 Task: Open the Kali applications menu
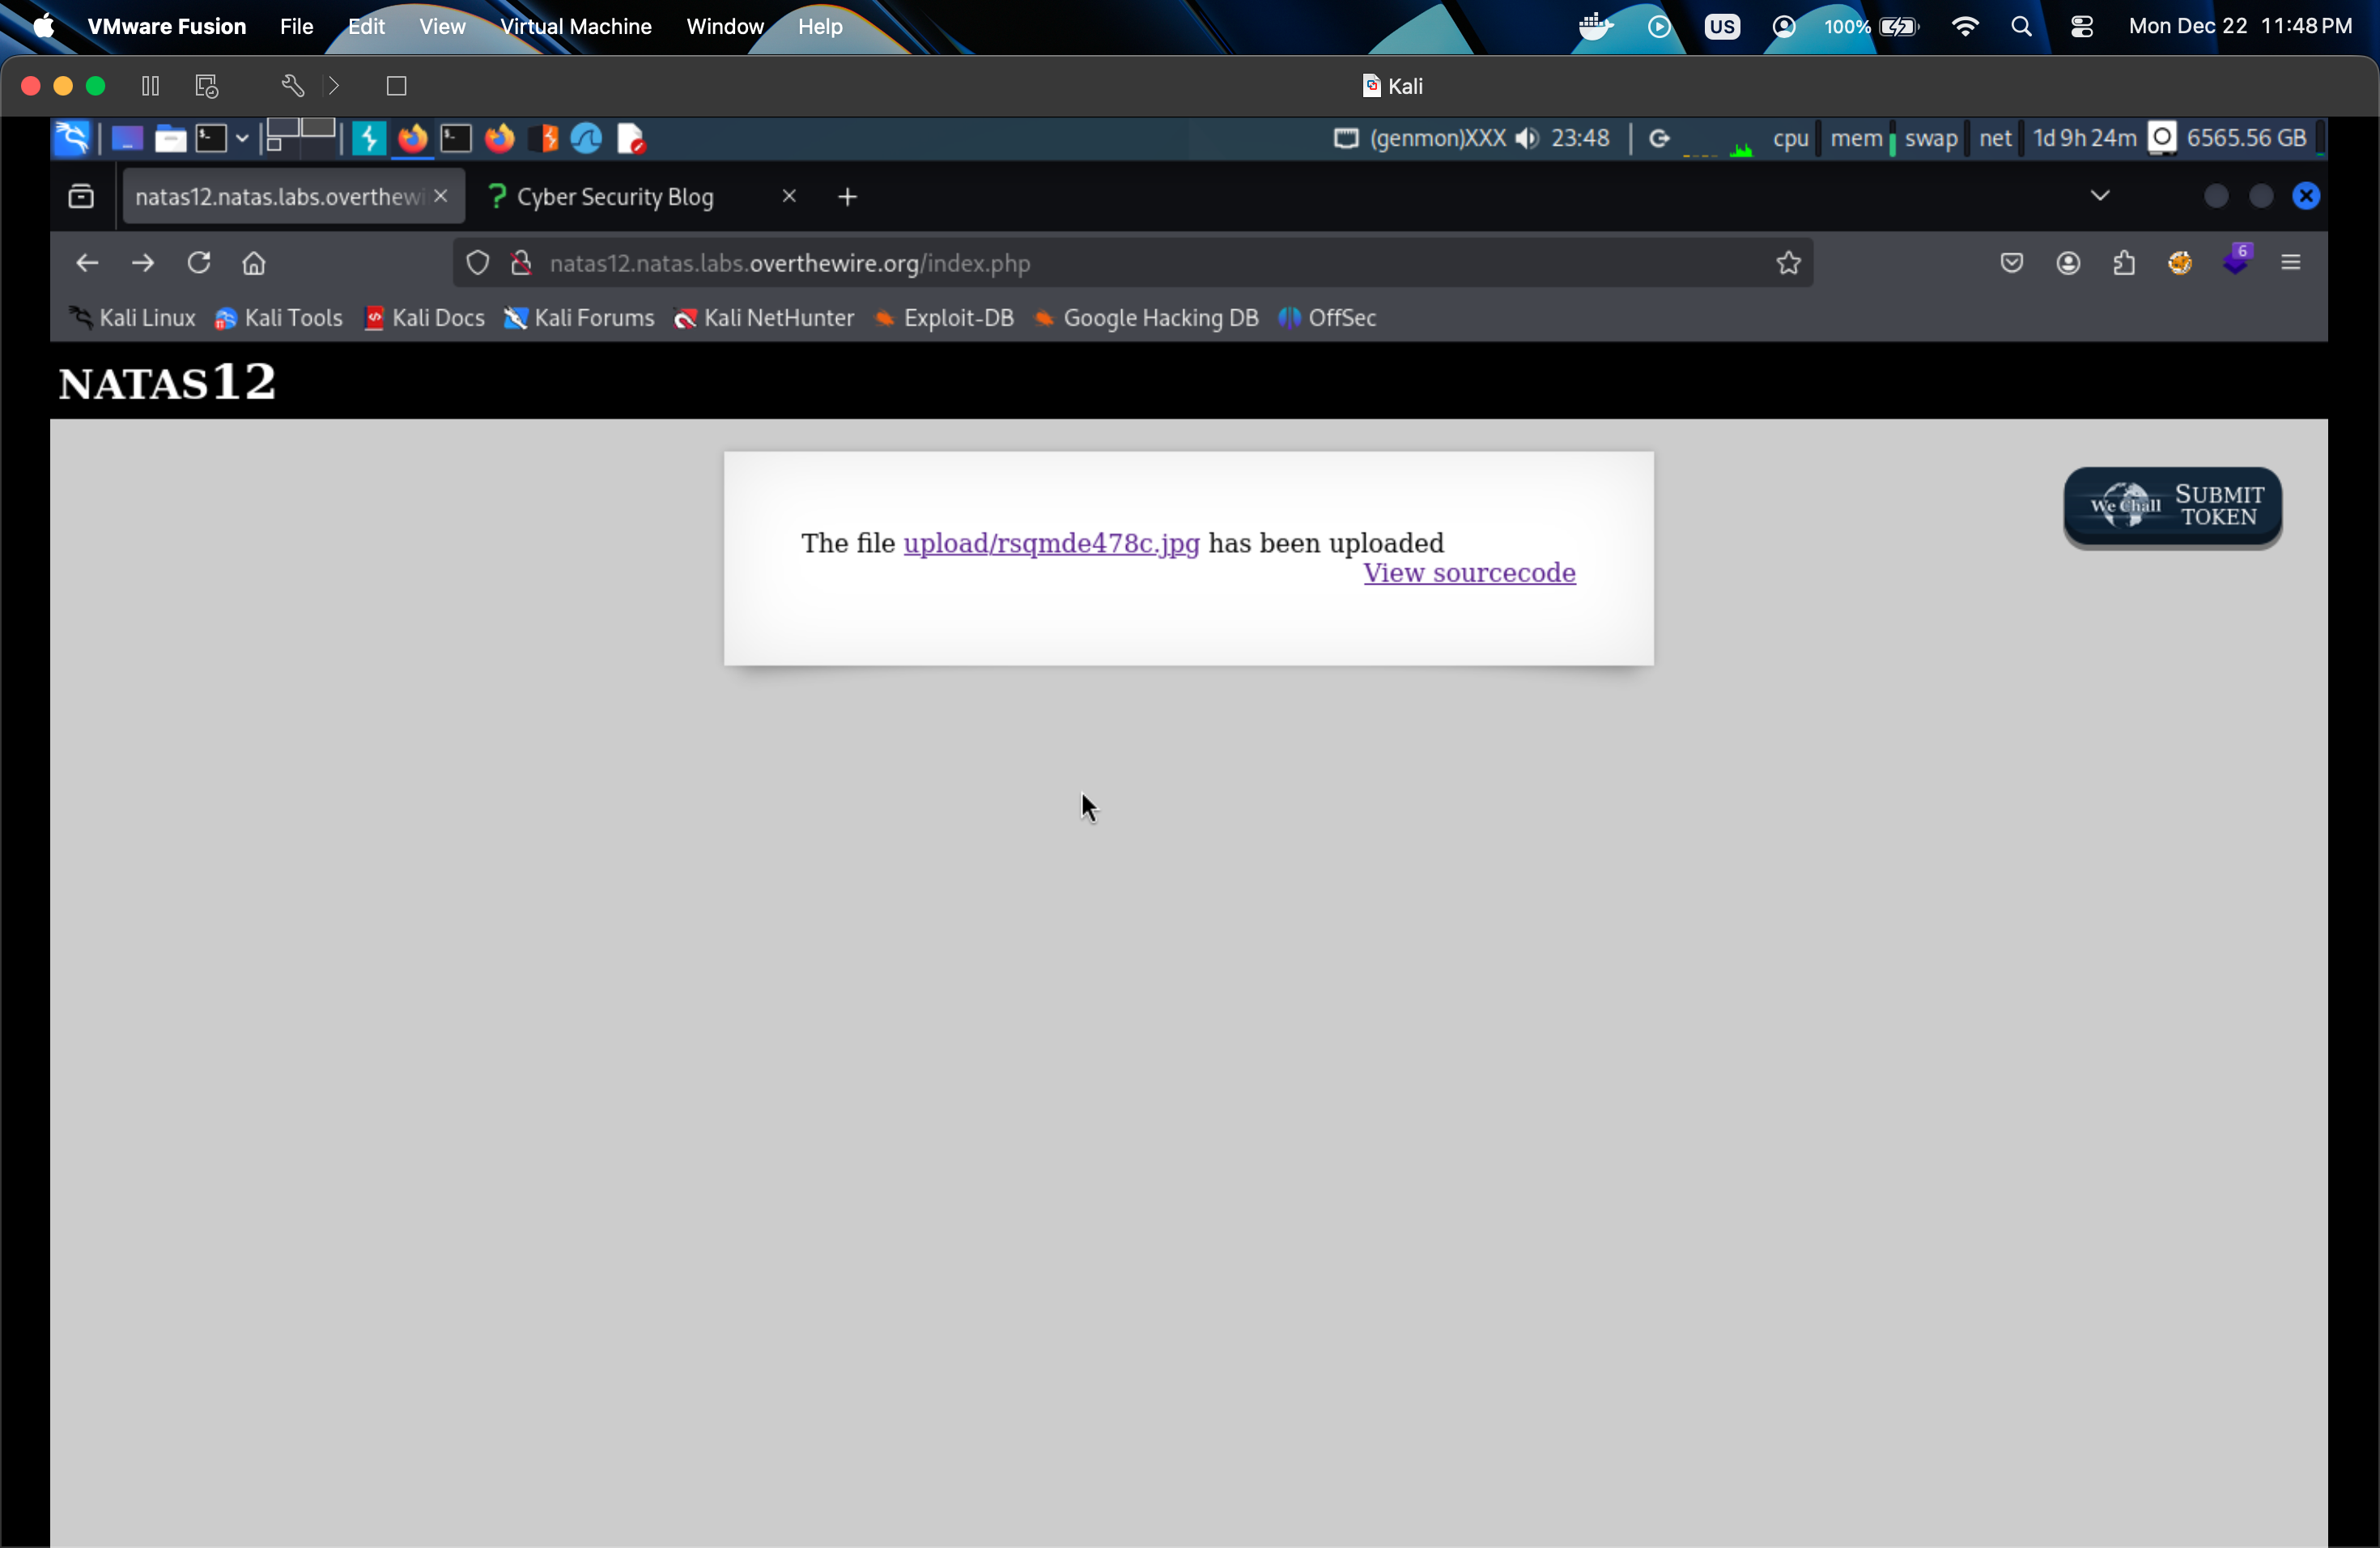(71, 138)
